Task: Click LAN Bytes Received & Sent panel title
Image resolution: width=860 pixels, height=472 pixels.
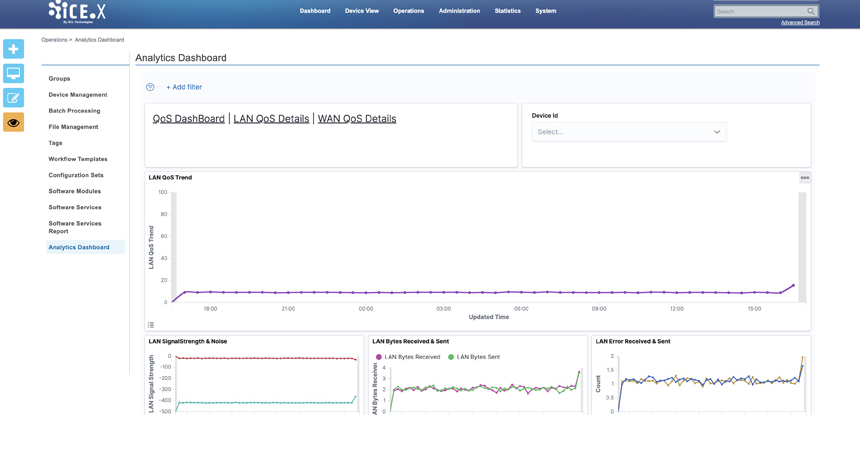Action: pos(410,342)
